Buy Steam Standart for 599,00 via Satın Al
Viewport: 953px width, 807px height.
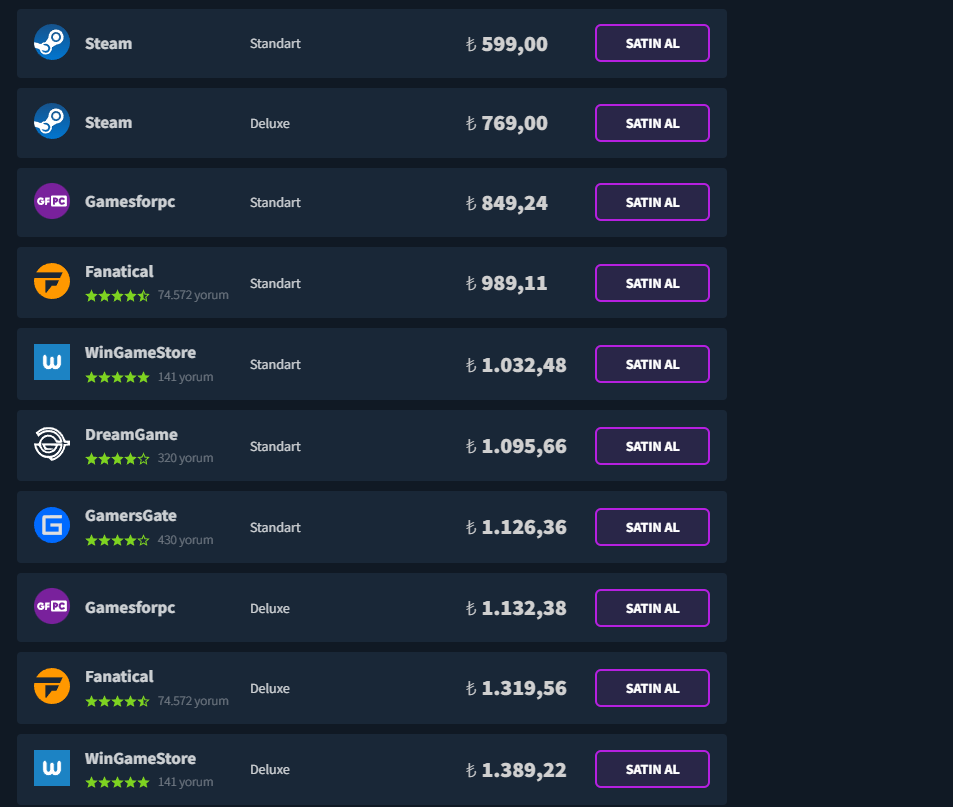point(652,43)
